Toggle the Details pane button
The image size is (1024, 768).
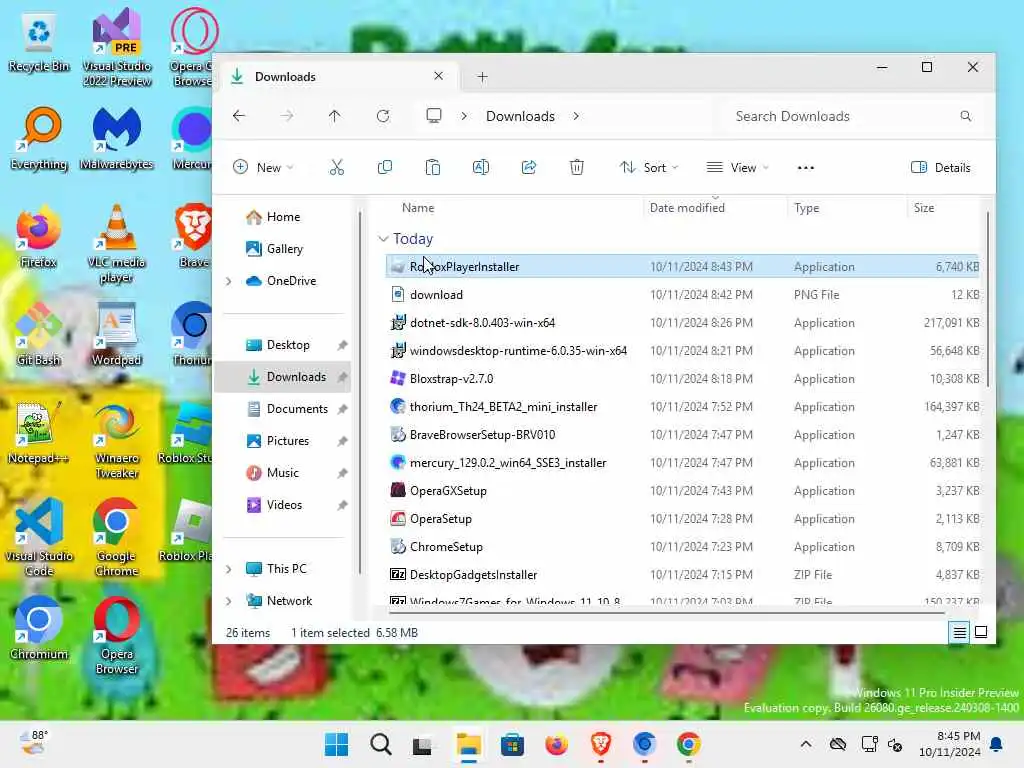pos(940,168)
